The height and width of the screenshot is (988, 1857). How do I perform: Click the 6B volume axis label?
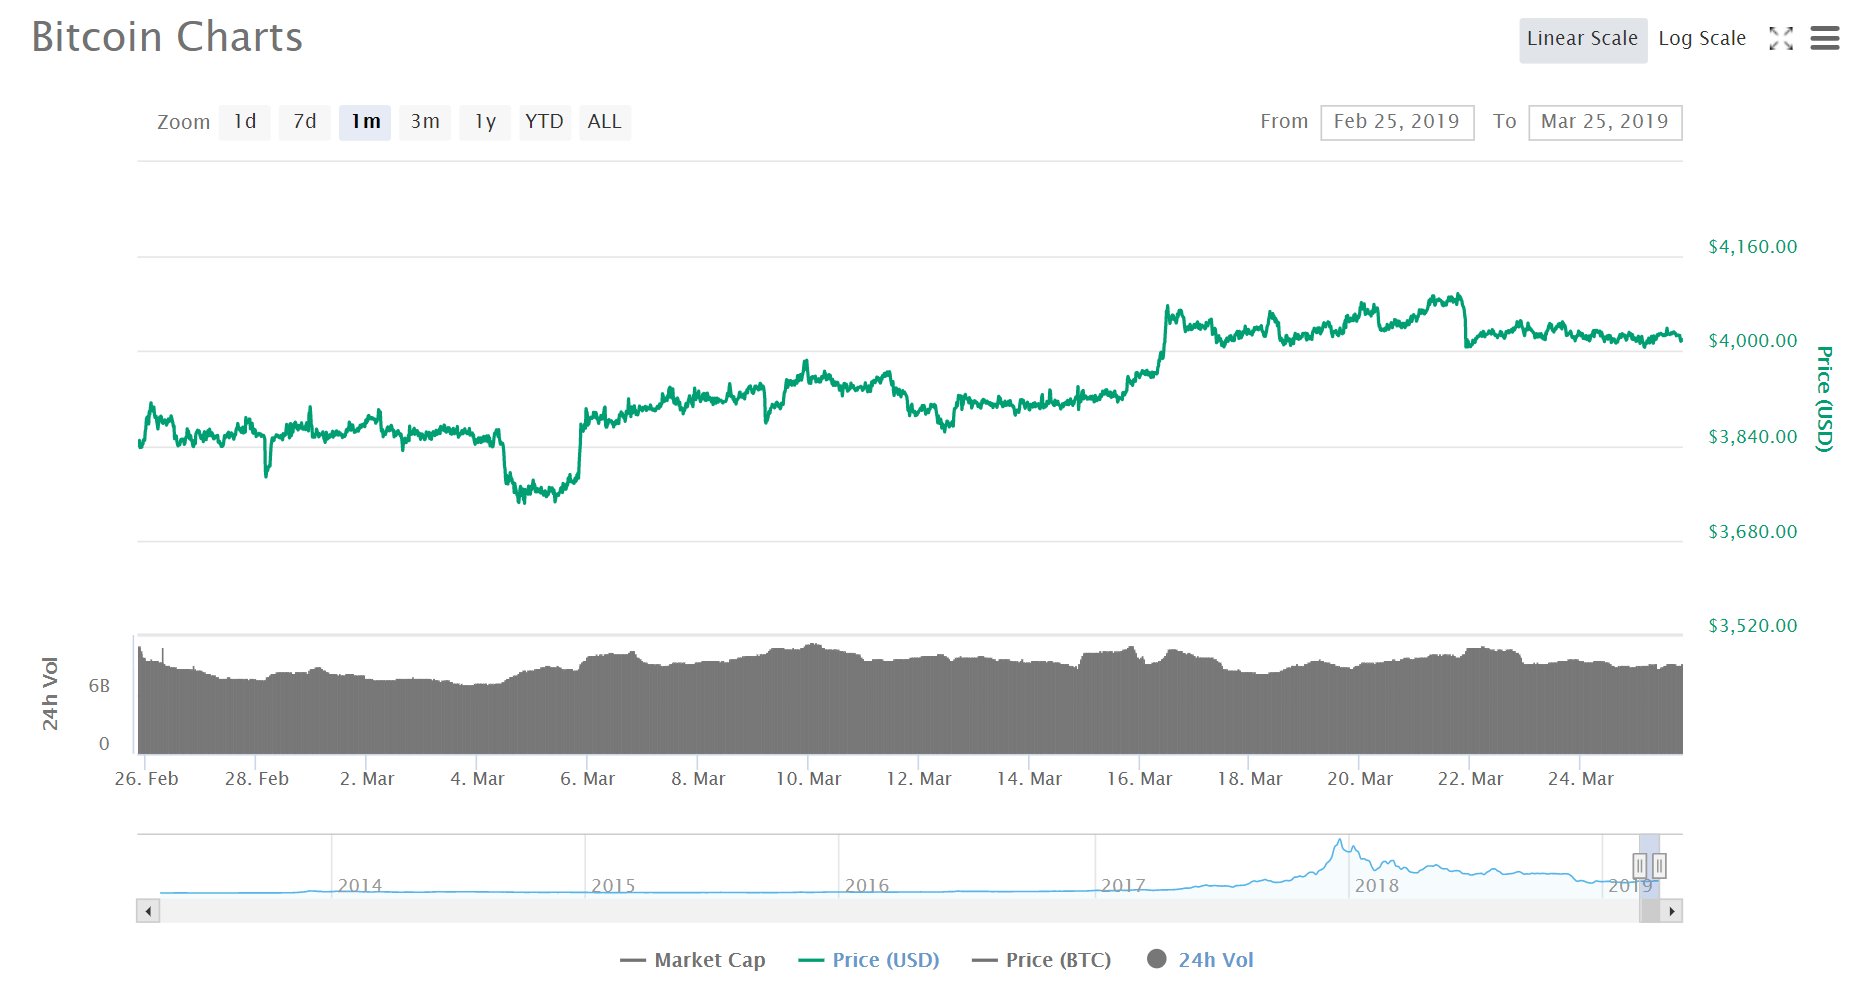pyautogui.click(x=99, y=686)
